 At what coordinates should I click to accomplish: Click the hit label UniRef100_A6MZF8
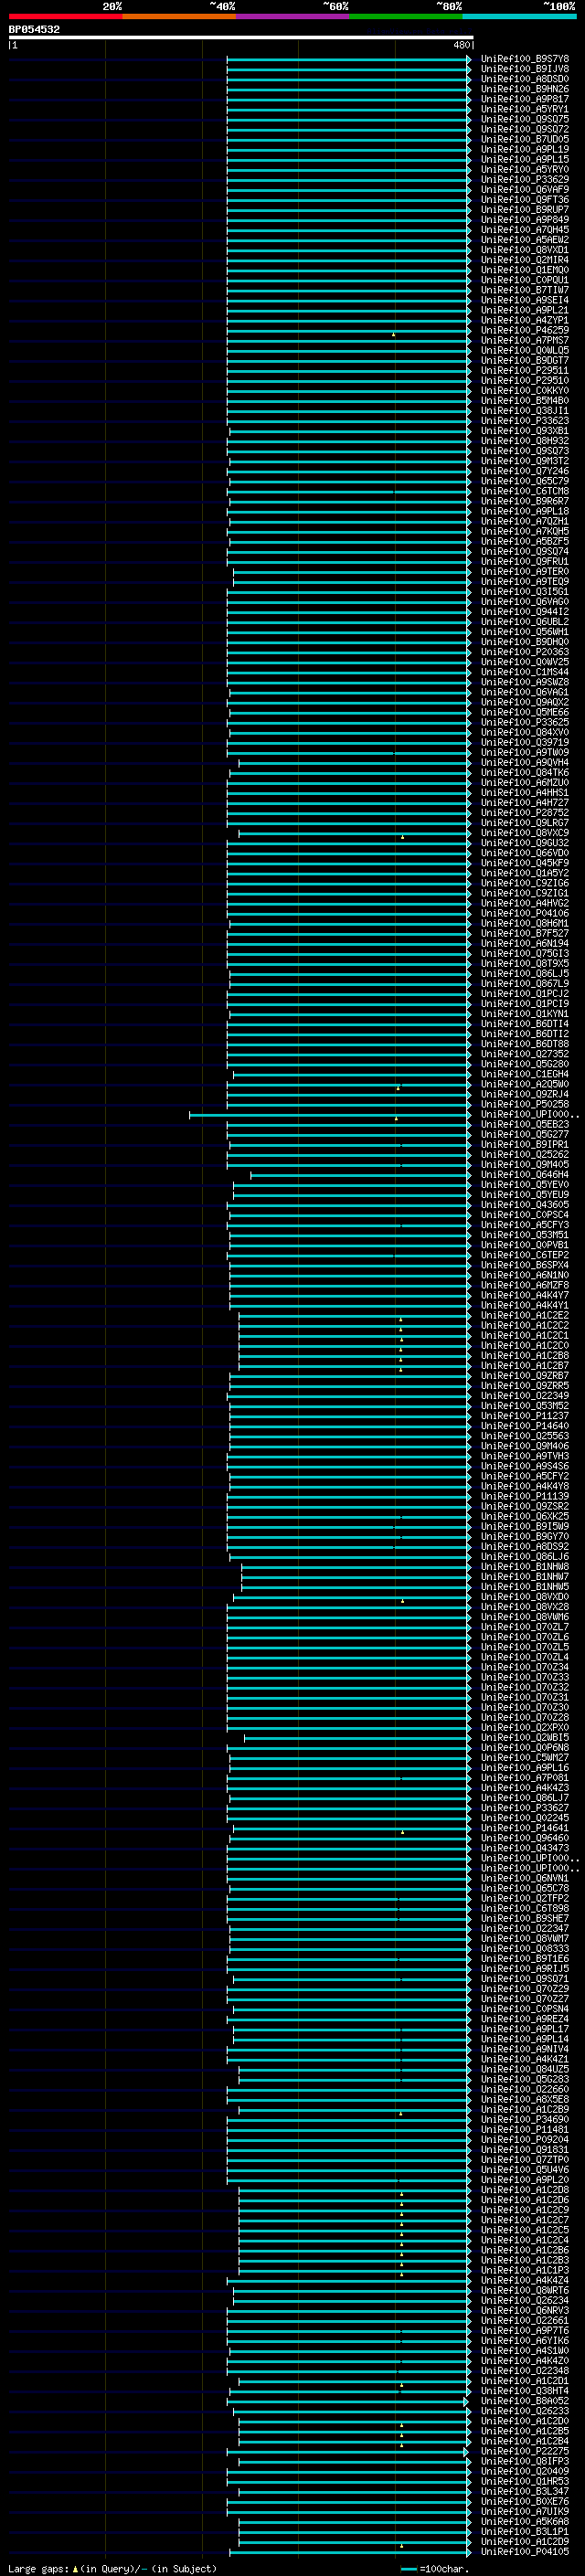click(x=525, y=1285)
